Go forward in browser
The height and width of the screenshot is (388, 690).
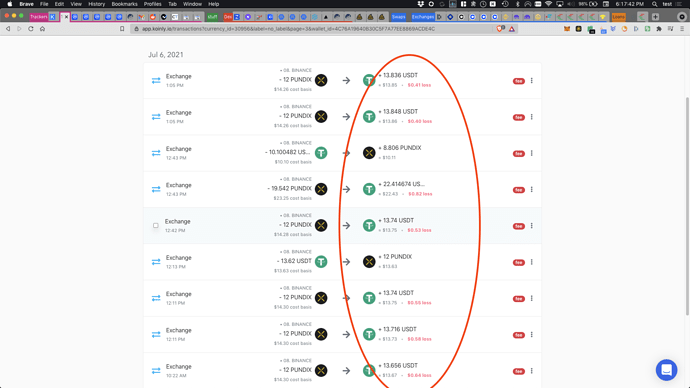tap(19, 29)
